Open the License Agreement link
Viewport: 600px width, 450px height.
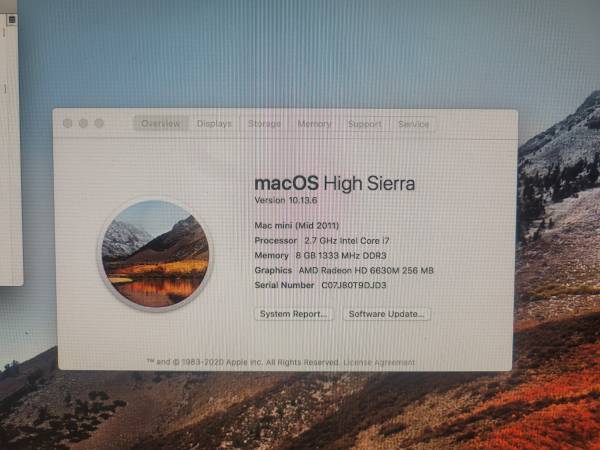tap(379, 362)
